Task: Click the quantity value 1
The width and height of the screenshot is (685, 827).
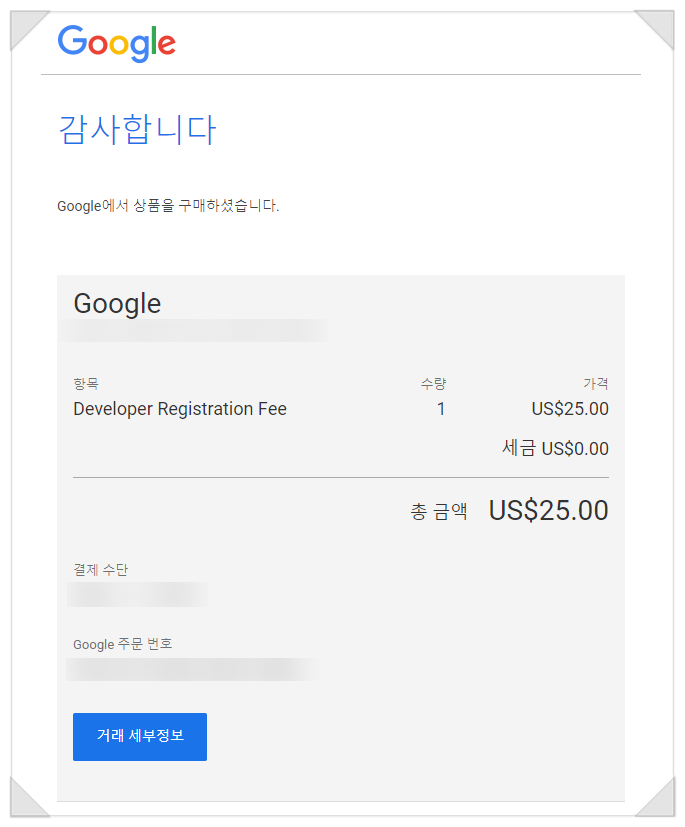Action: click(441, 409)
